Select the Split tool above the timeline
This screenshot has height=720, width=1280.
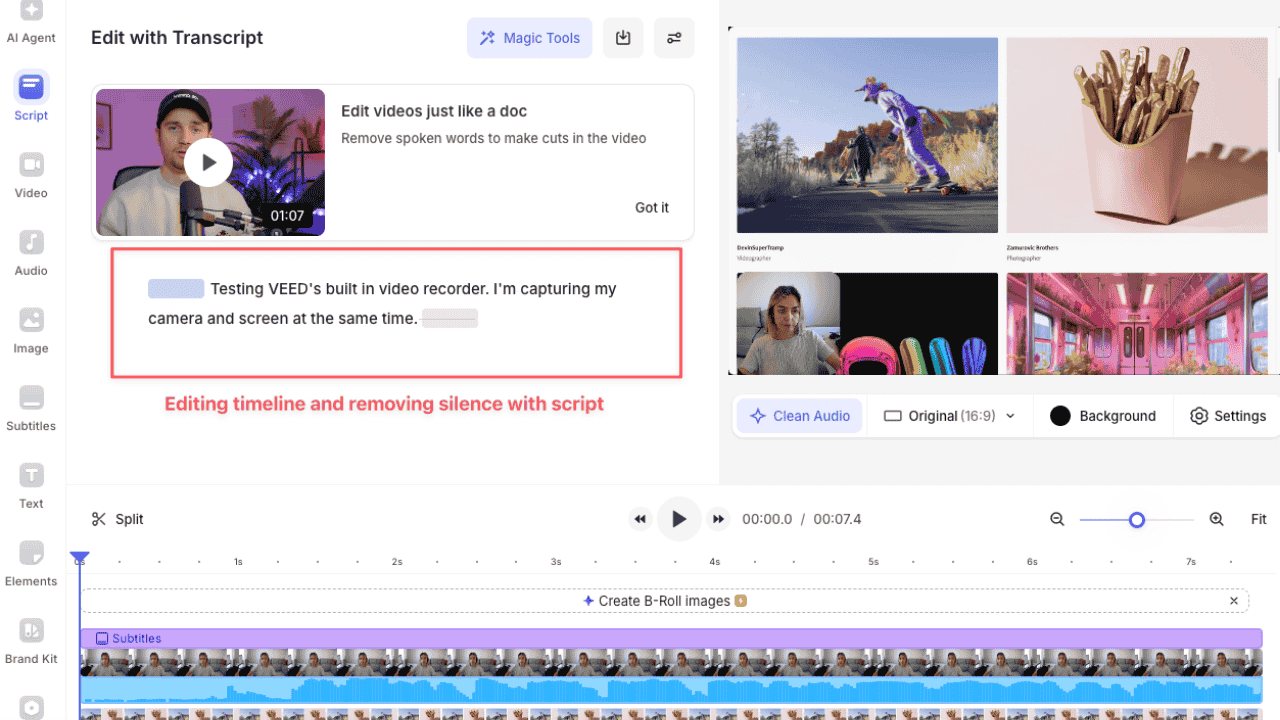point(117,519)
